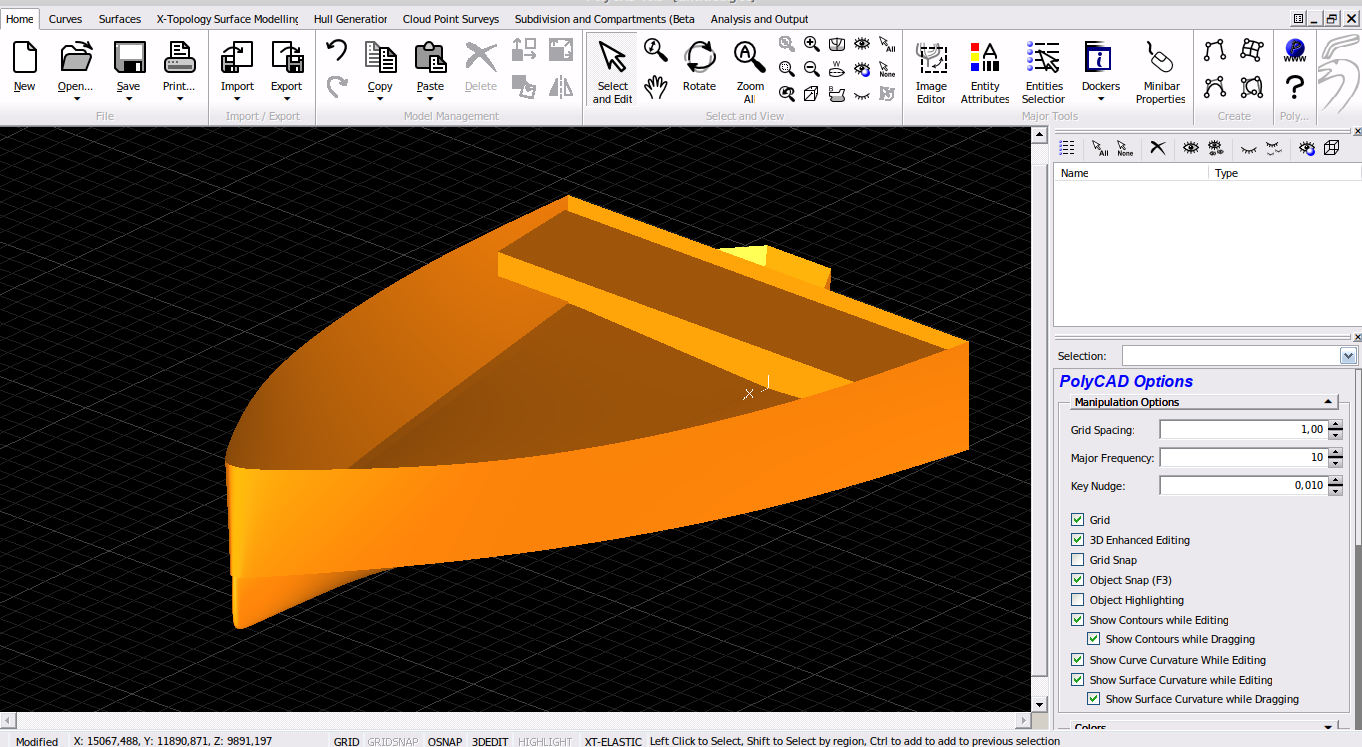Open the Entities Selector

[1043, 71]
